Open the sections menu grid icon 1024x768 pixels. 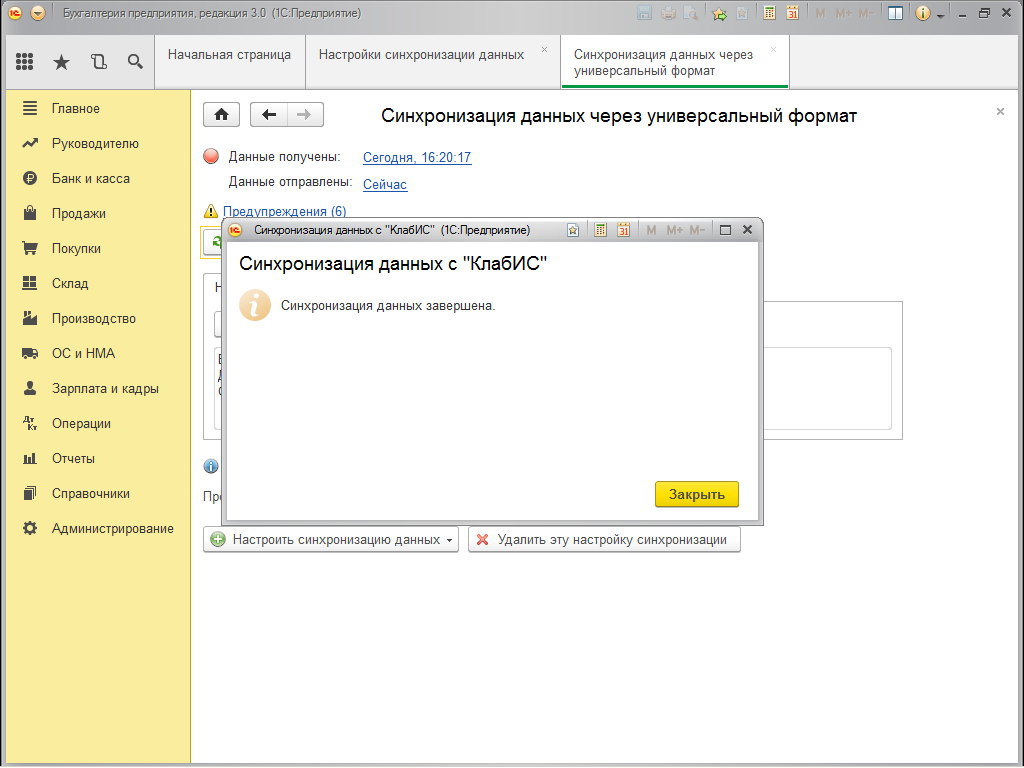pos(24,61)
